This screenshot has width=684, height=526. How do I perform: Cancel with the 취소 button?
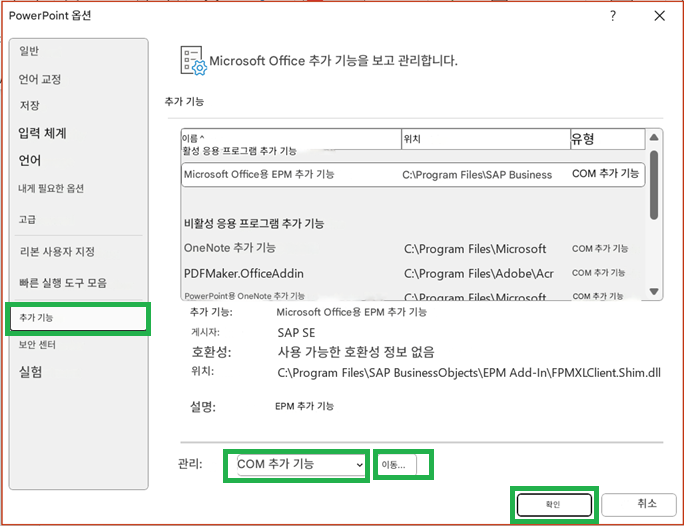click(639, 505)
